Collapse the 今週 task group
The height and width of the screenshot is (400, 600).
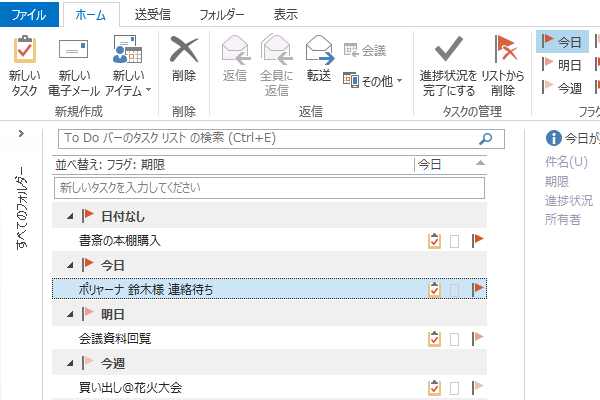click(x=70, y=363)
